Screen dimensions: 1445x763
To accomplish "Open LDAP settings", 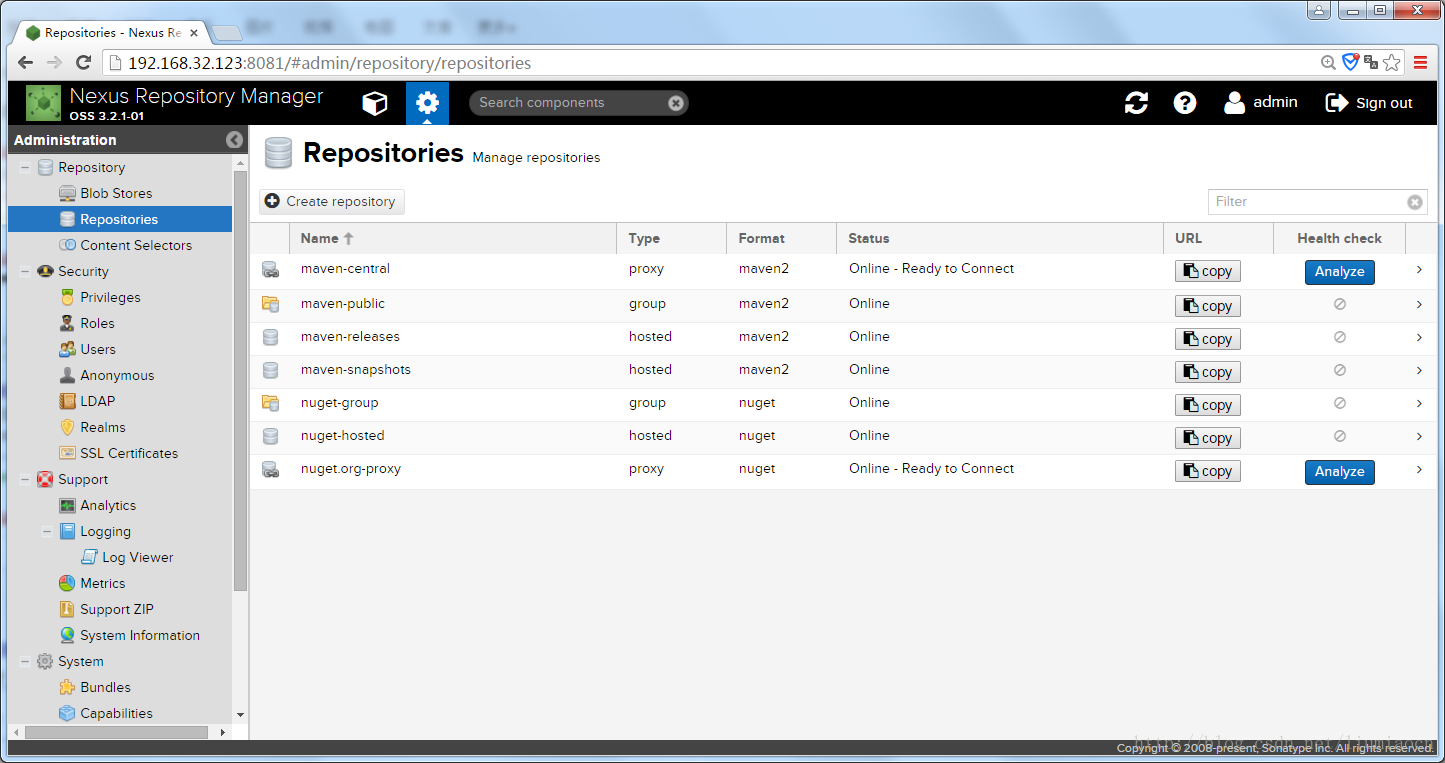I will [97, 401].
